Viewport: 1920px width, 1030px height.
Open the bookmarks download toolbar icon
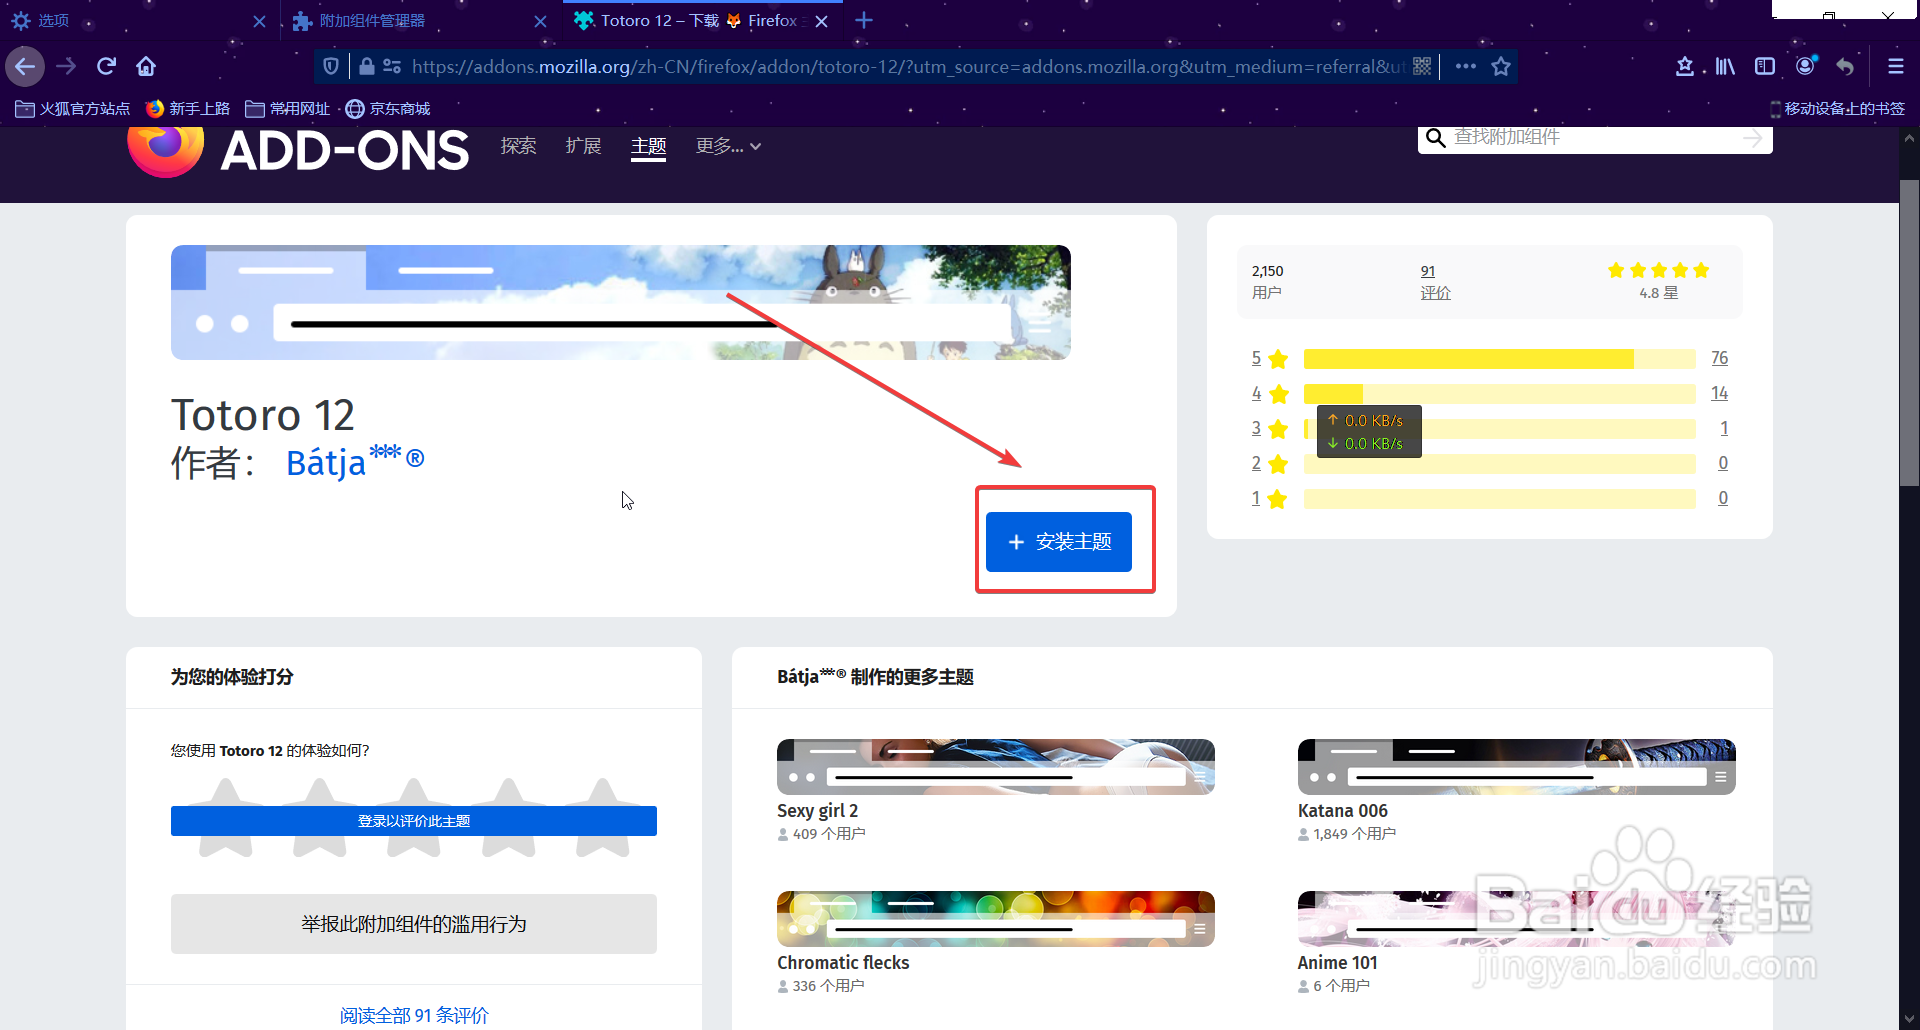click(1685, 67)
